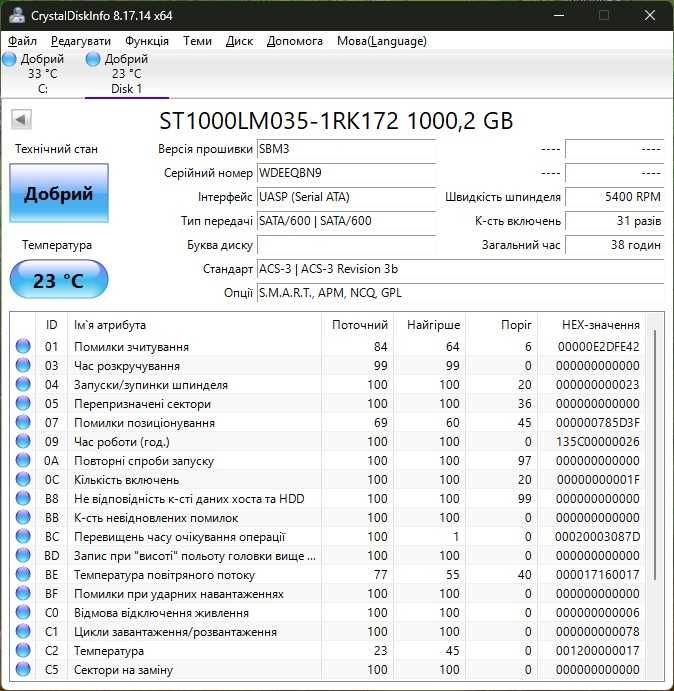Viewport: 674px width, 691px height.
Task: Click HEX value 00020003087D
Action: tap(597, 536)
